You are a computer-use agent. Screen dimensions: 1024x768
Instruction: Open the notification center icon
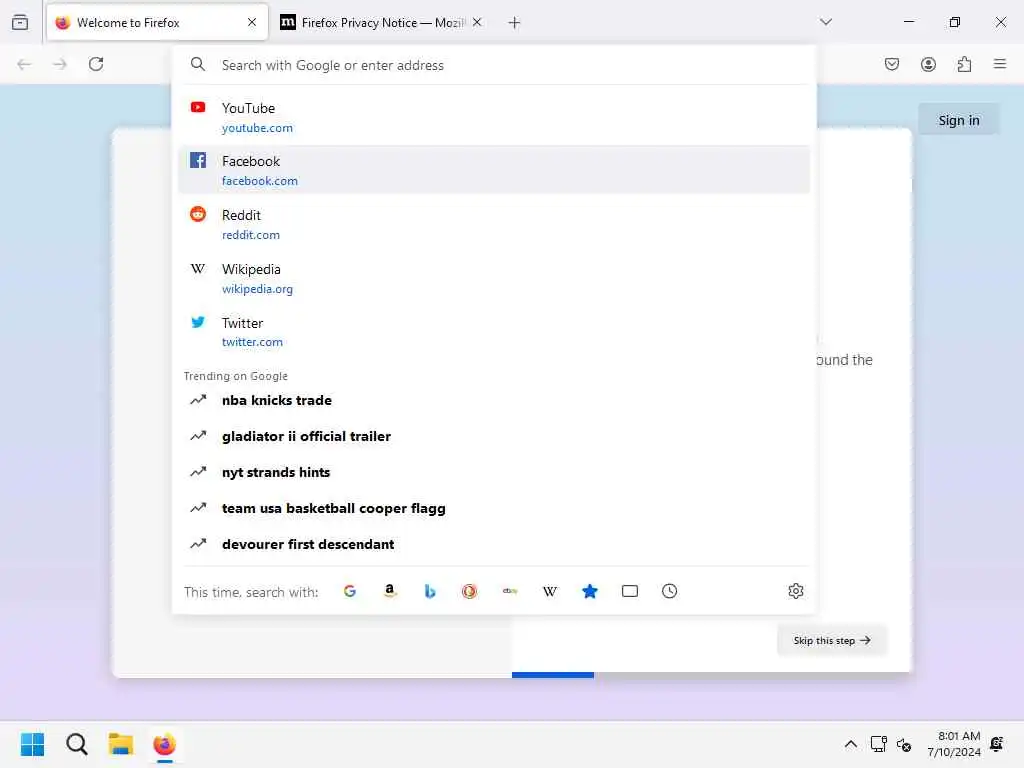coord(997,744)
